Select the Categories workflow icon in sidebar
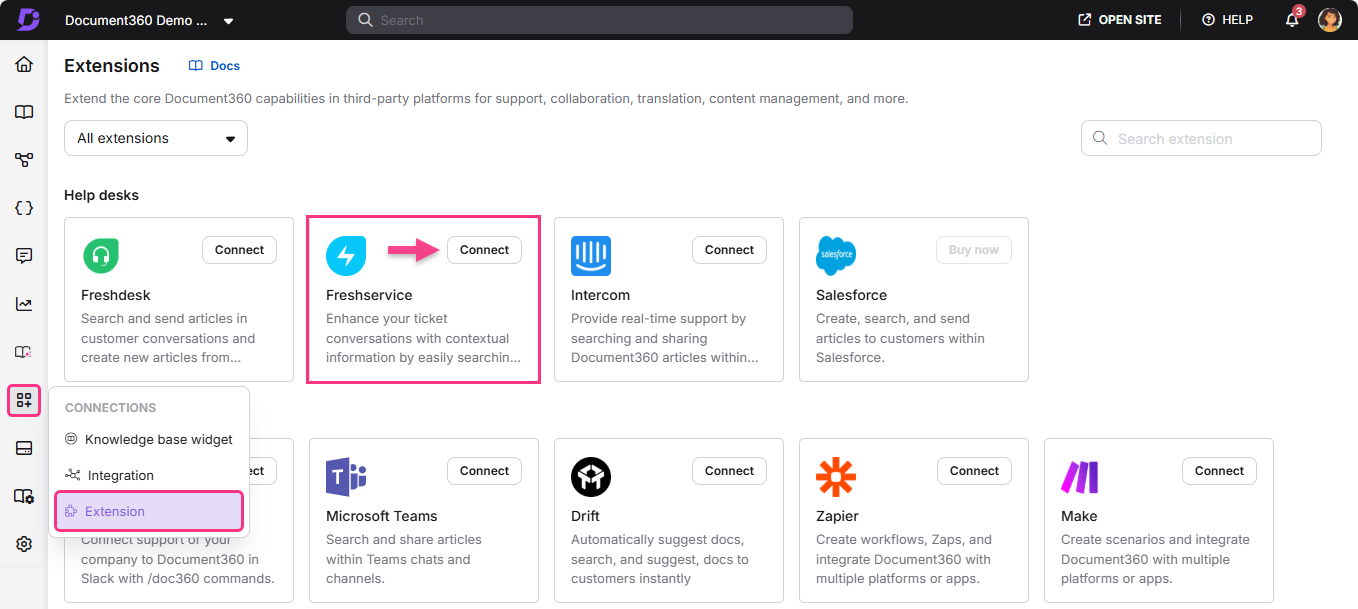 [x=23, y=159]
